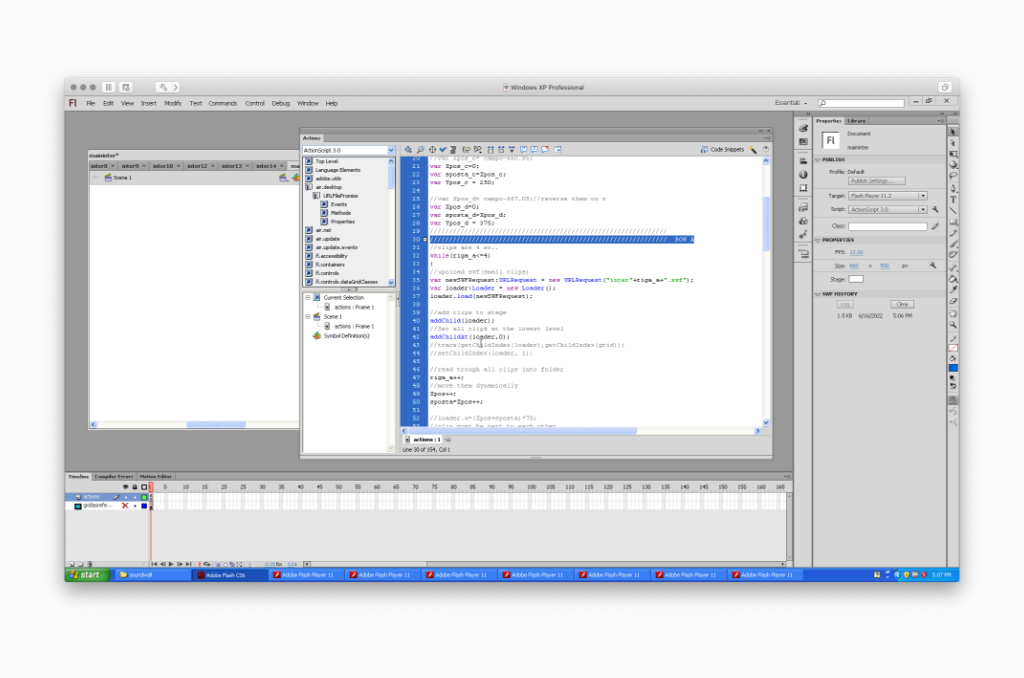1024x678 pixels.
Task: Toggle red X visibility of gridasrefe layer
Action: coord(125,506)
